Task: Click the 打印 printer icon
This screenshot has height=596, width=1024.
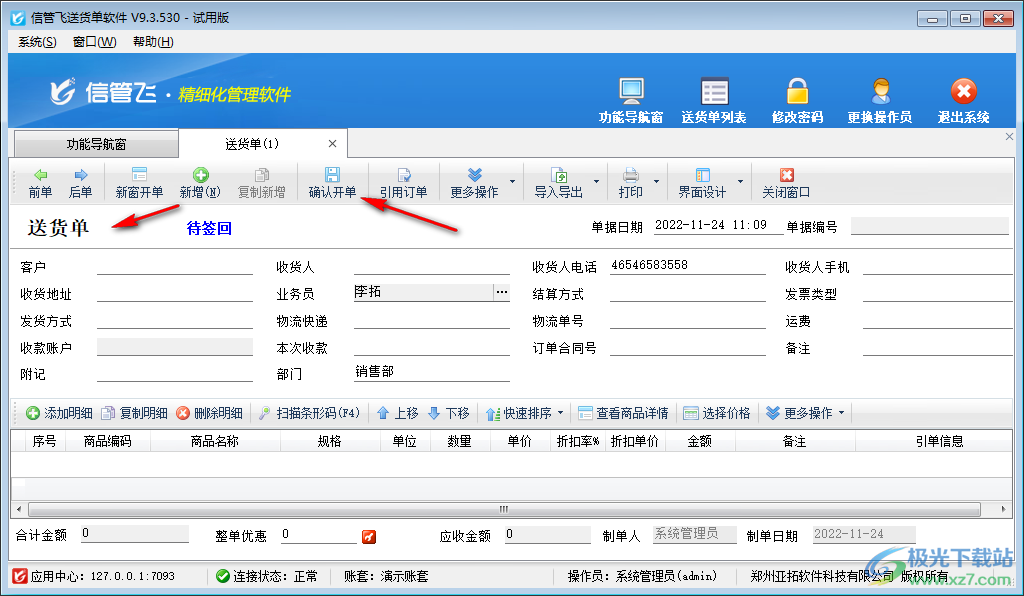Action: click(630, 174)
